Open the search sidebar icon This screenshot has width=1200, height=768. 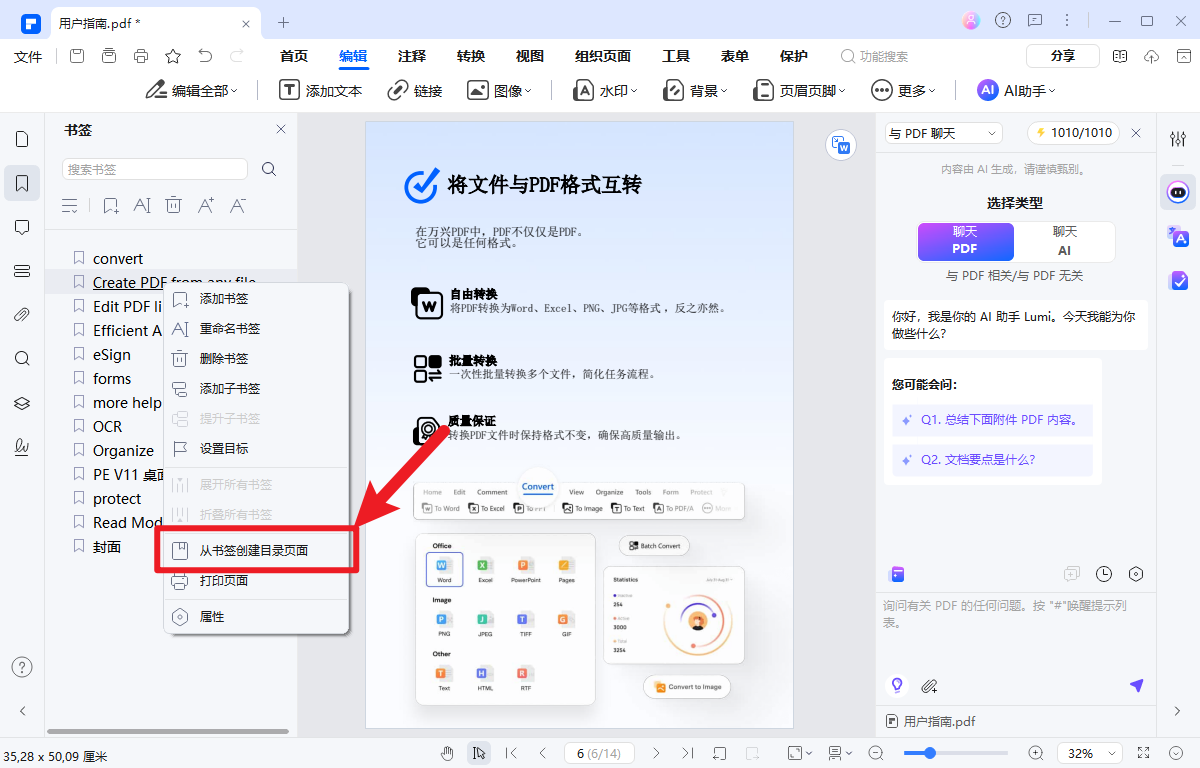22,357
